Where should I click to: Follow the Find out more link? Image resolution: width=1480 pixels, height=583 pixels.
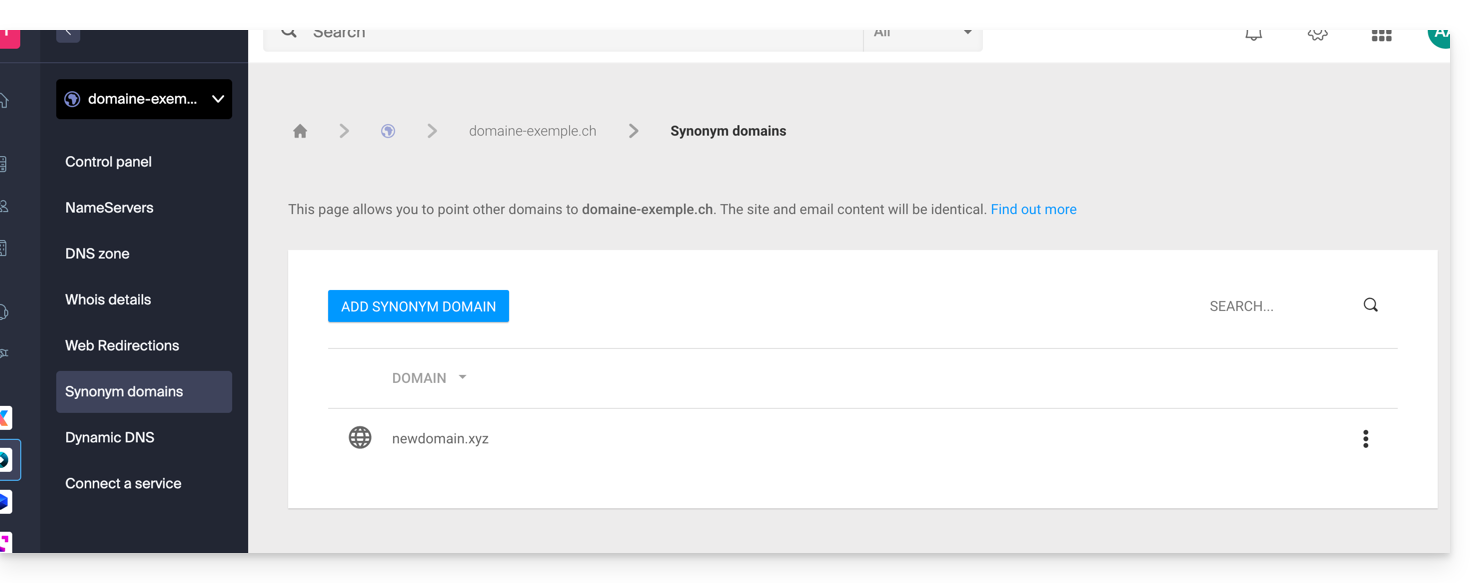click(x=1033, y=210)
